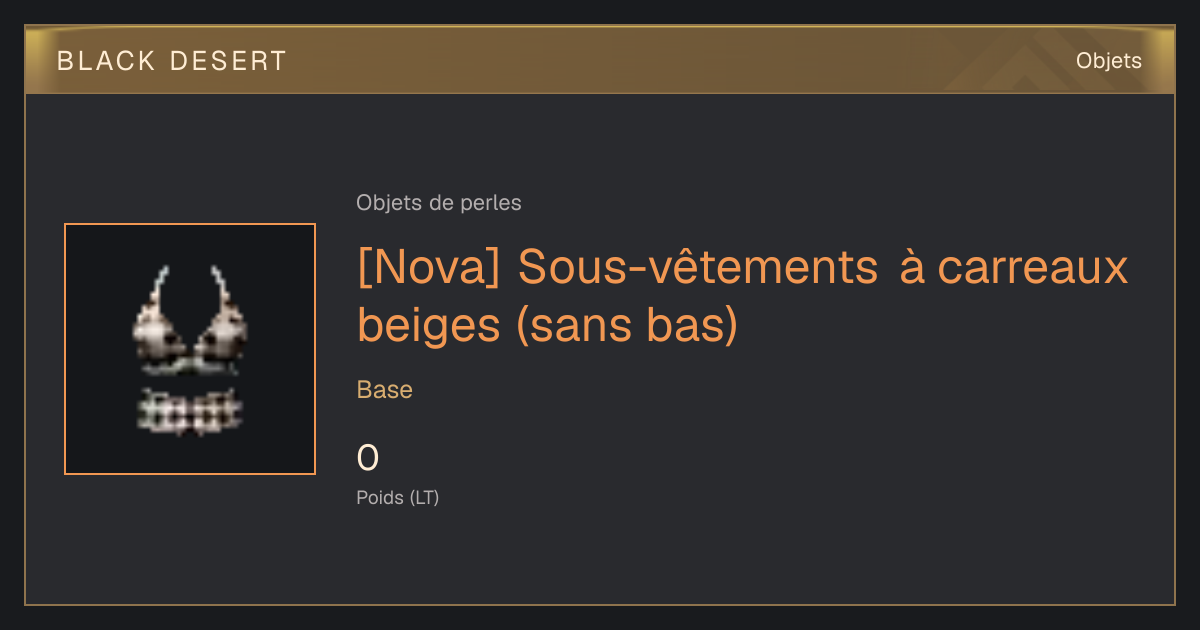Click the BLACK DESERT header title
Viewport: 1200px width, 630px height.
click(x=172, y=61)
